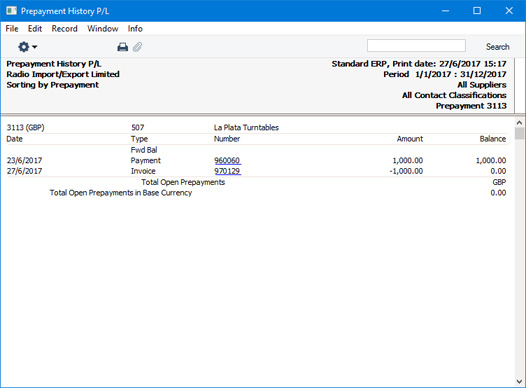
Task: Open invoice link 970129
Action: click(x=227, y=171)
